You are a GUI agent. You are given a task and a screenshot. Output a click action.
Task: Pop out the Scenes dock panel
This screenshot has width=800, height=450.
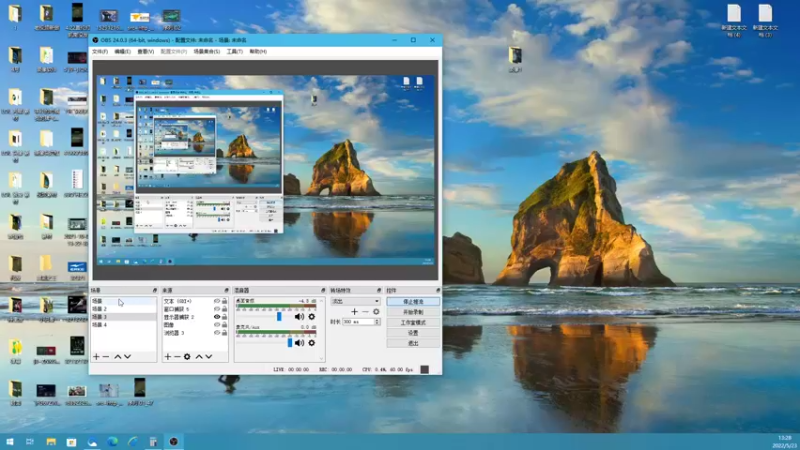155,290
